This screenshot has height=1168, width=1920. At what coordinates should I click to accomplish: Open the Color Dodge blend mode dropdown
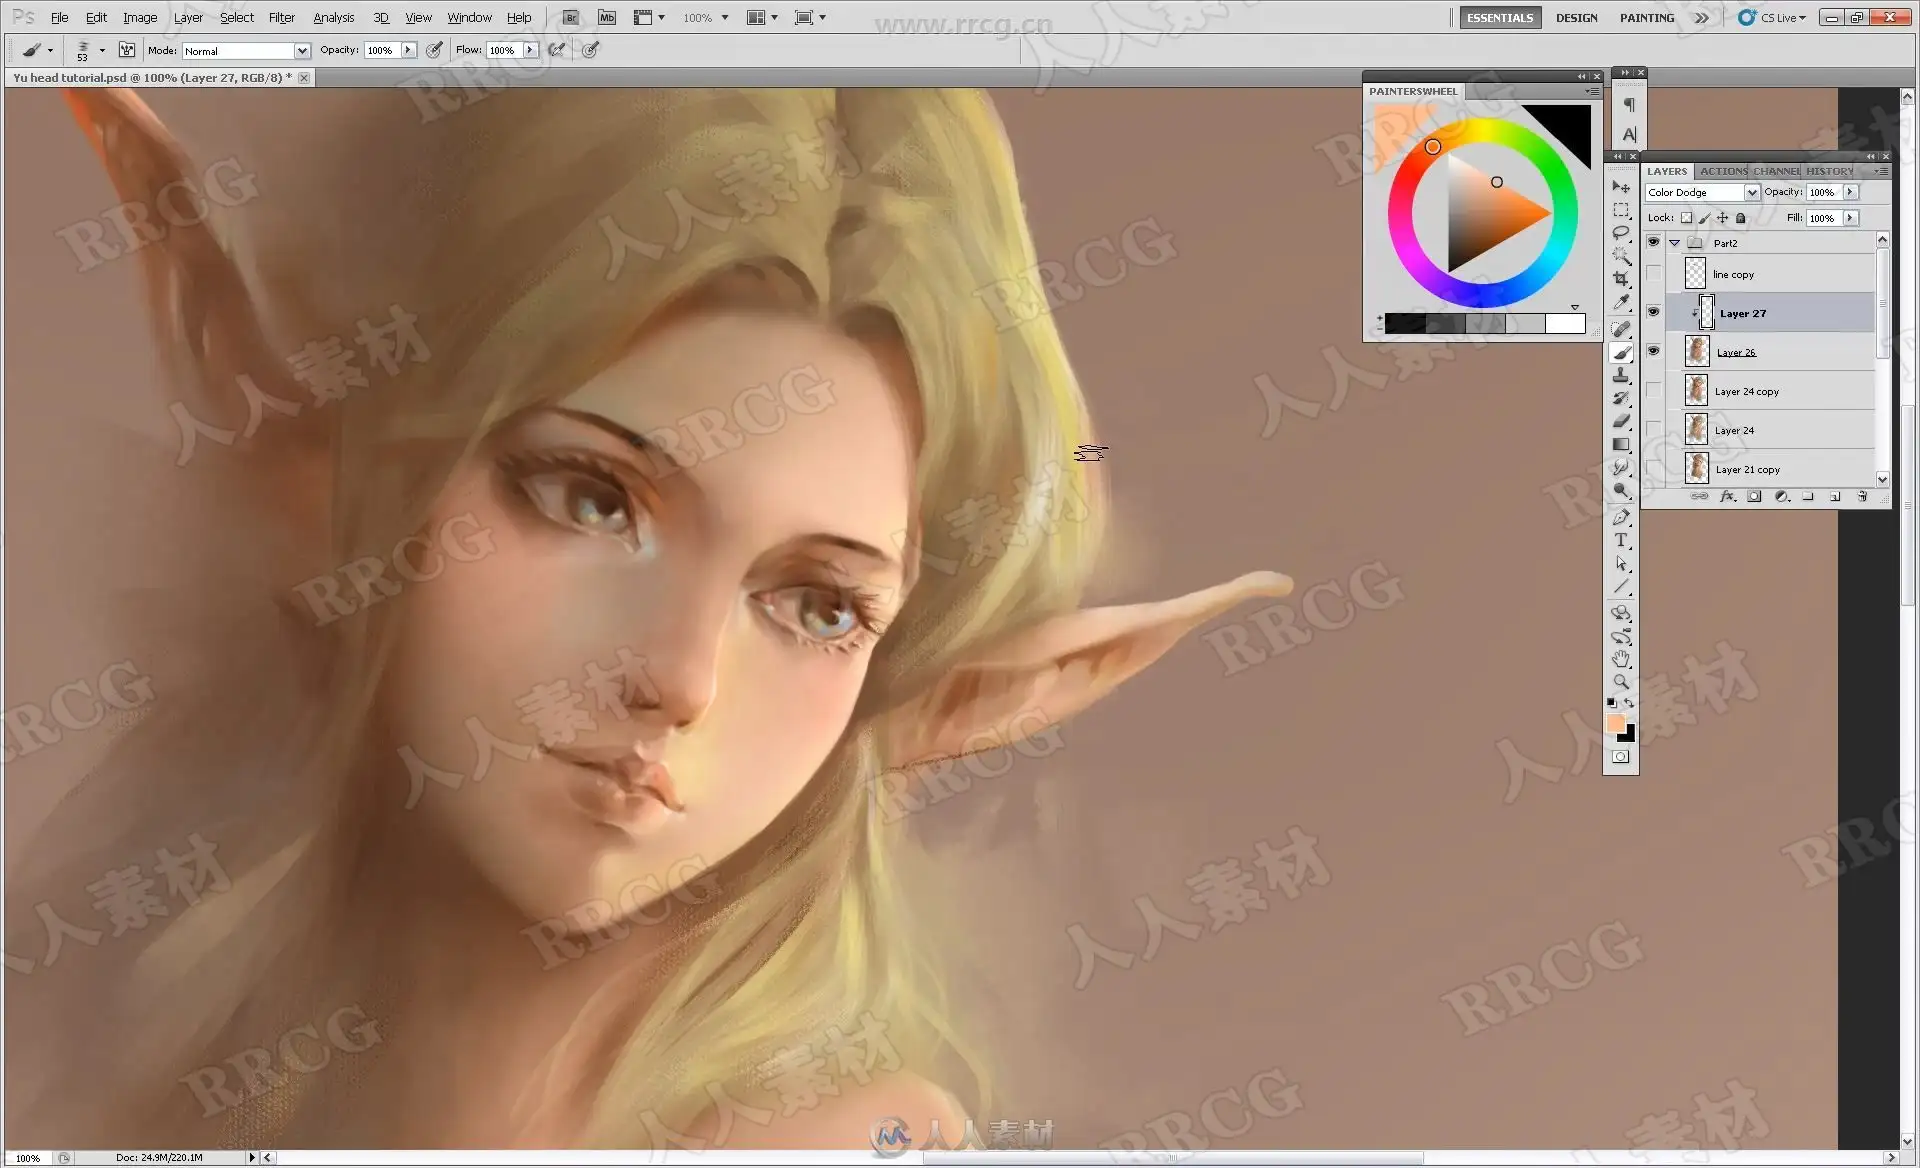1702,192
